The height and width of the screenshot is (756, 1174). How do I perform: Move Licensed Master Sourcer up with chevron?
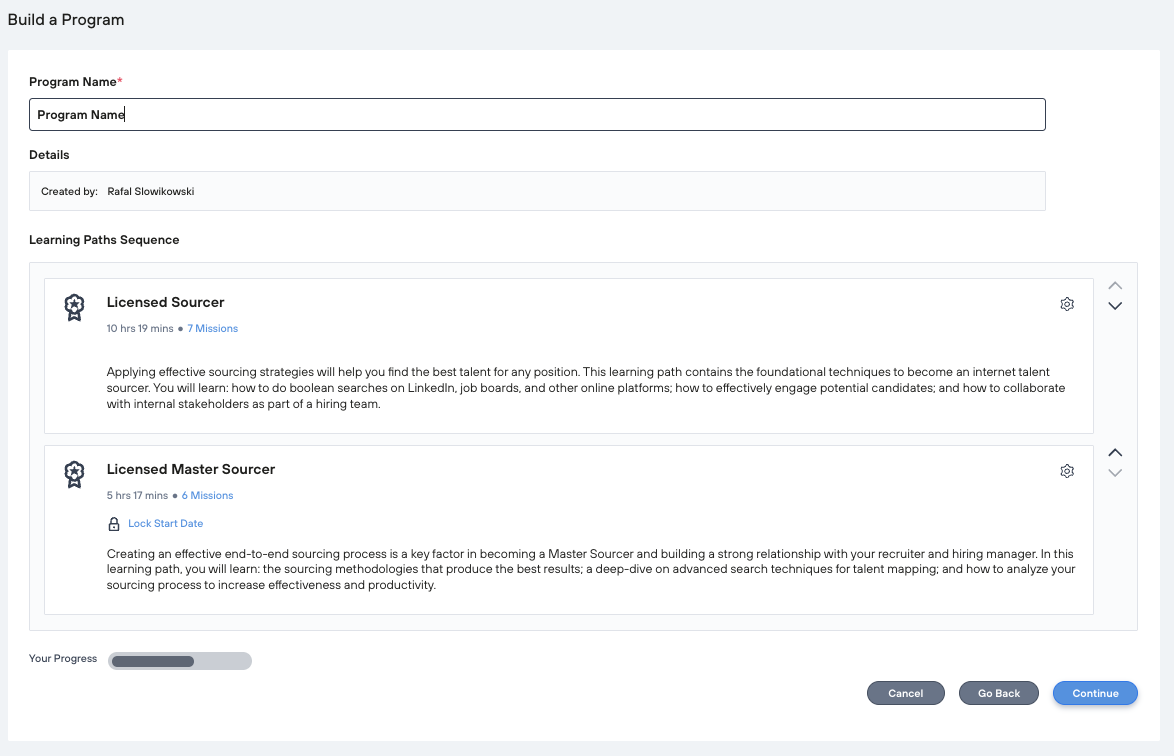pyautogui.click(x=1116, y=452)
